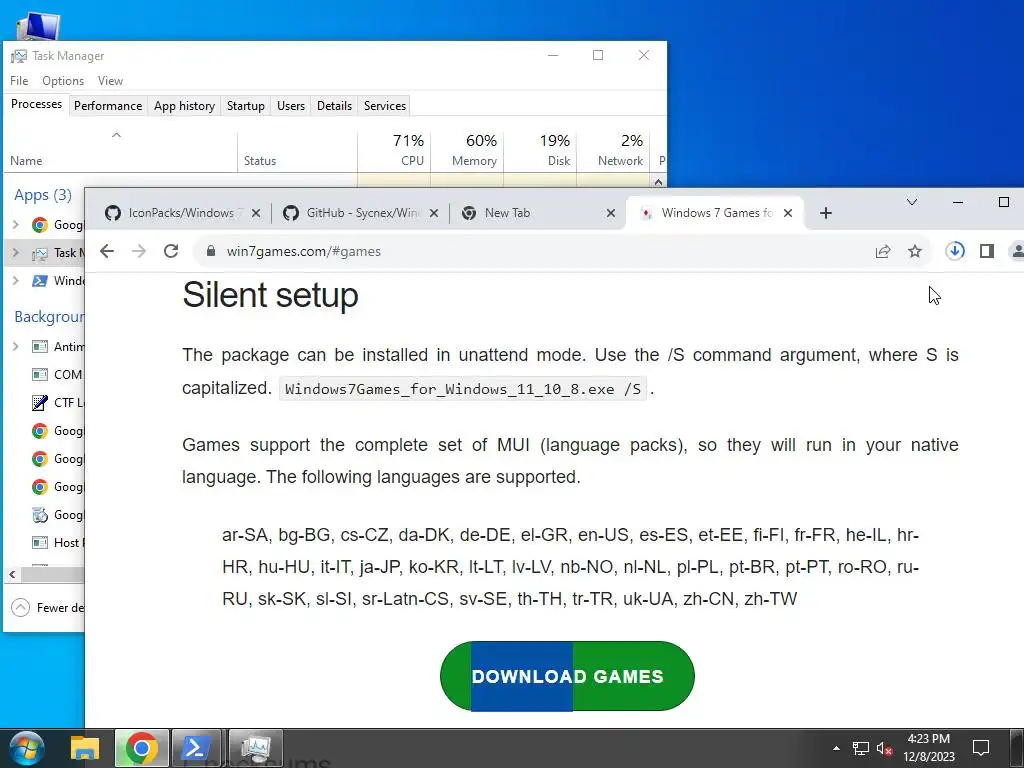
Task: Close the Windows 7 Games tab
Action: tap(788, 213)
